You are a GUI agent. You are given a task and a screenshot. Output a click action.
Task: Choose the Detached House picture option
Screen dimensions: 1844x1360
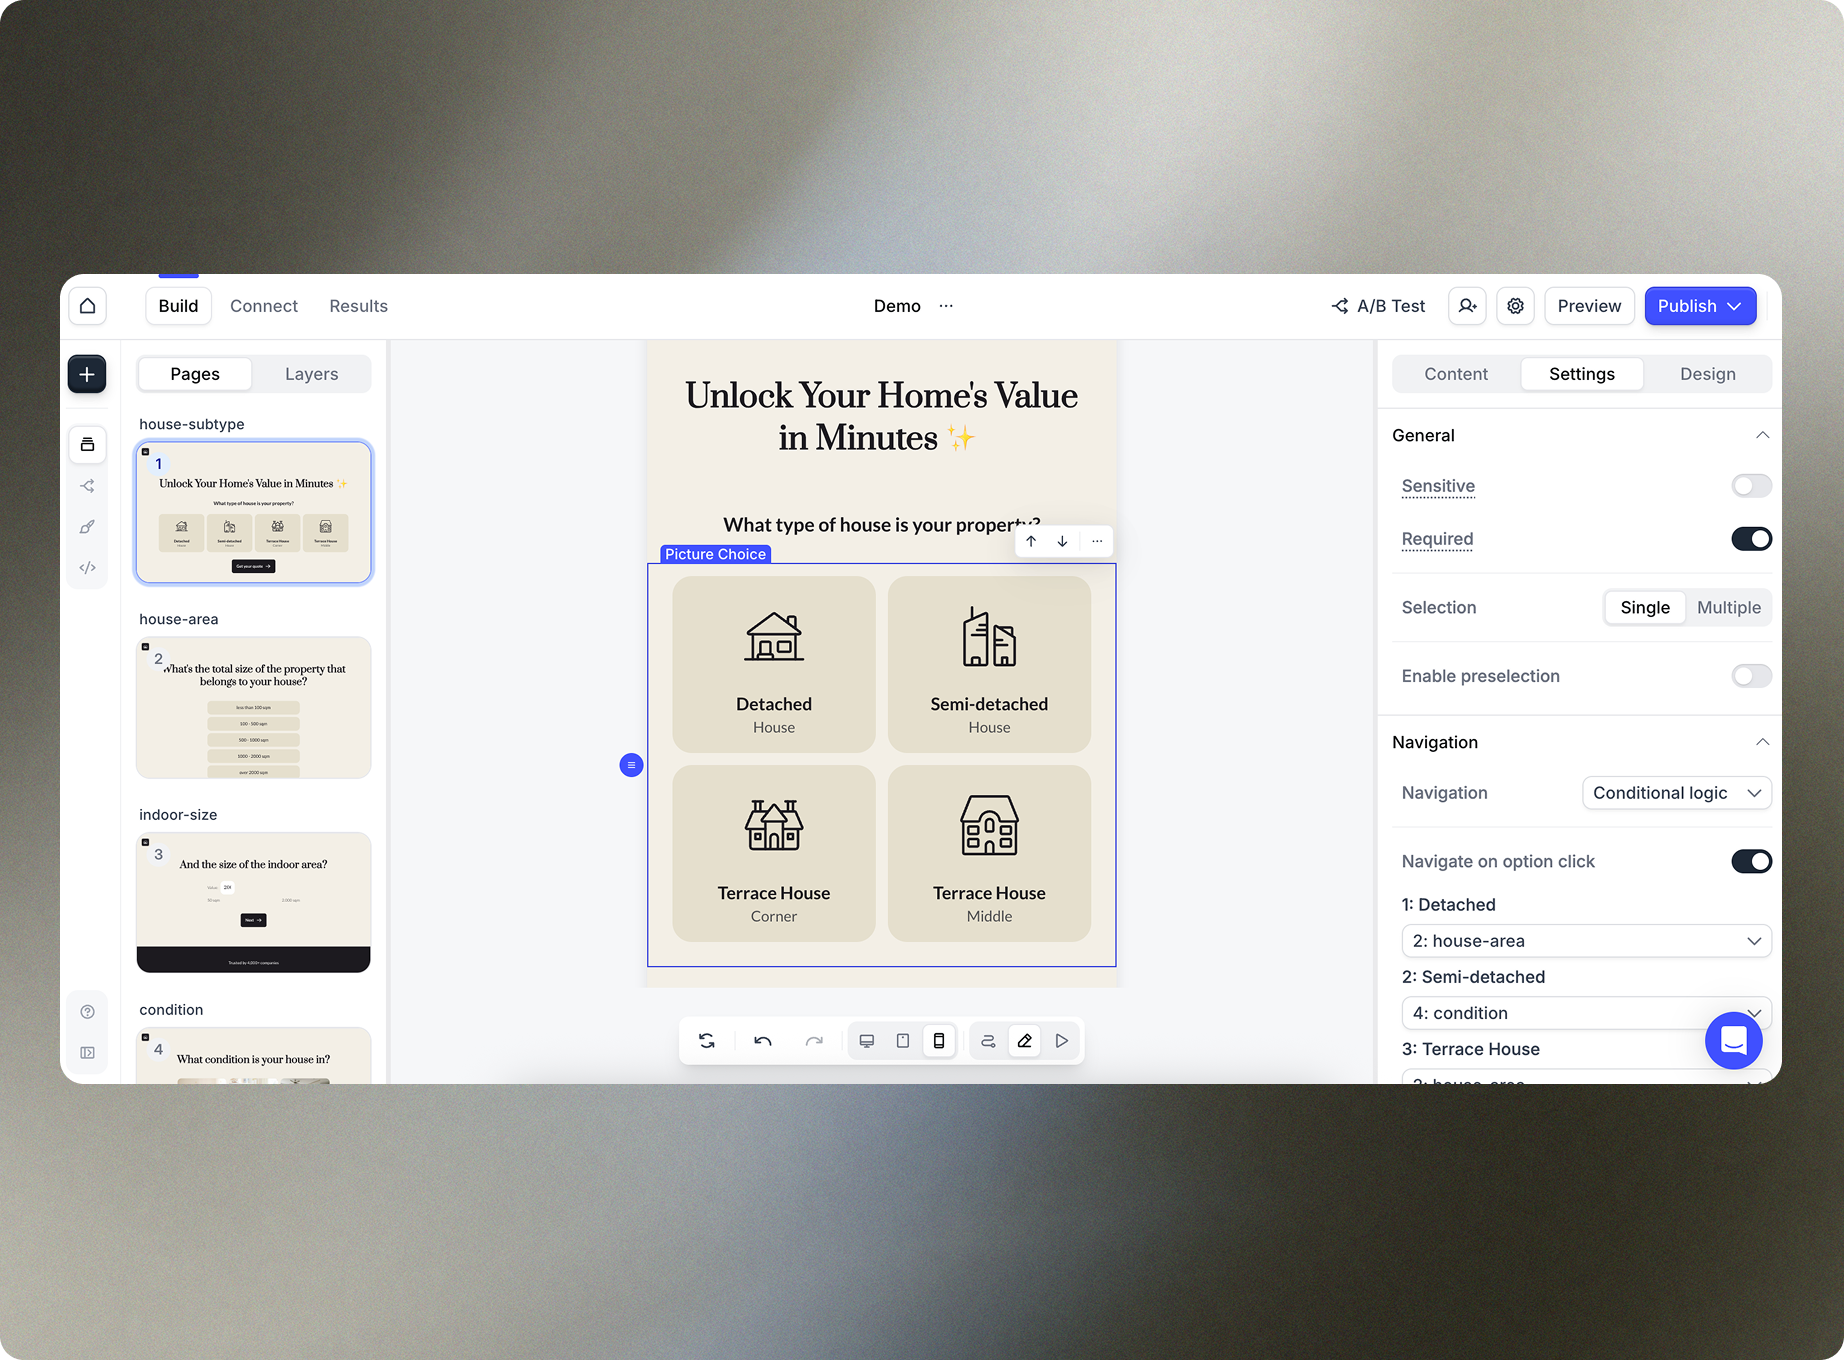point(774,664)
